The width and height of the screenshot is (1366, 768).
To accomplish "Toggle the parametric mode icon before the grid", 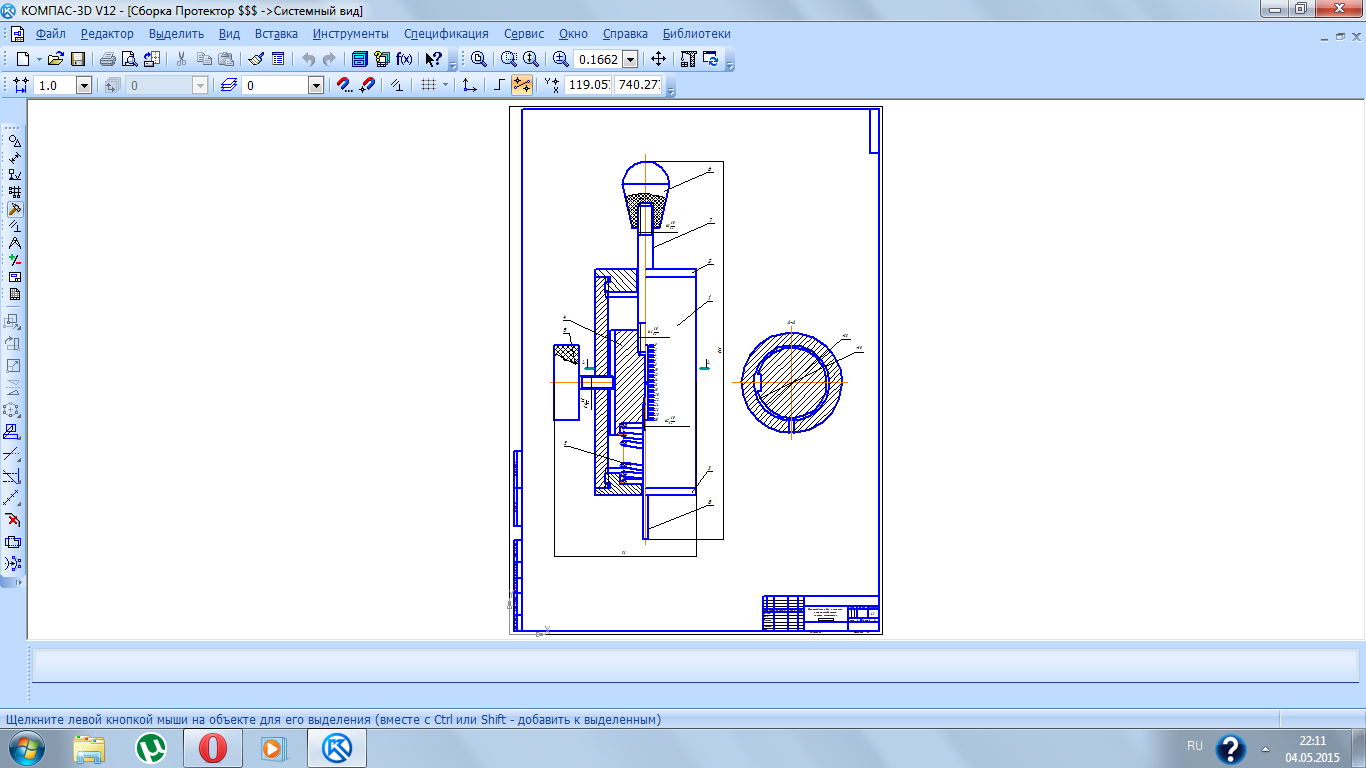I will click(397, 86).
